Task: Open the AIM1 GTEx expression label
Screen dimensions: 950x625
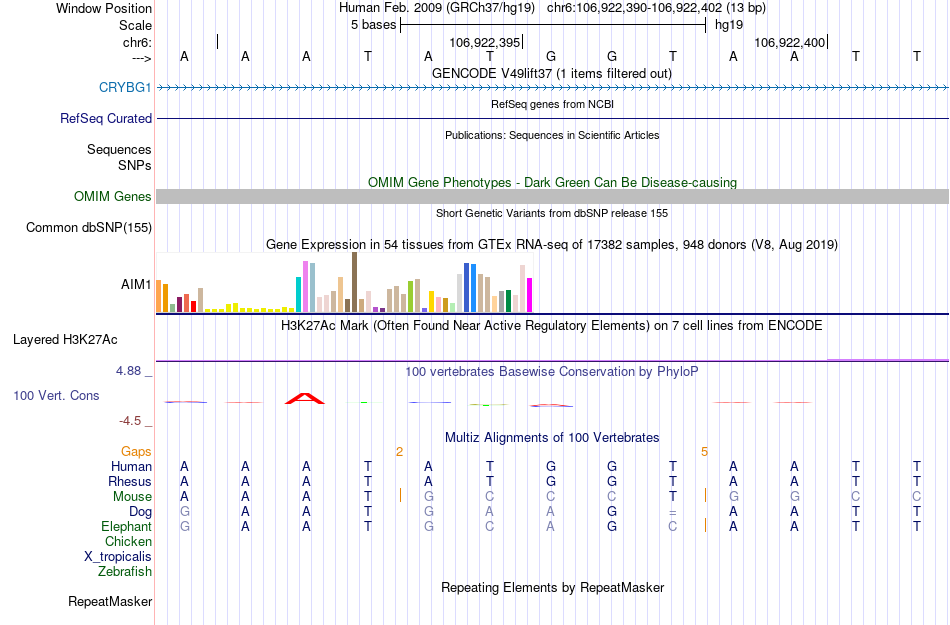Action: tap(136, 284)
